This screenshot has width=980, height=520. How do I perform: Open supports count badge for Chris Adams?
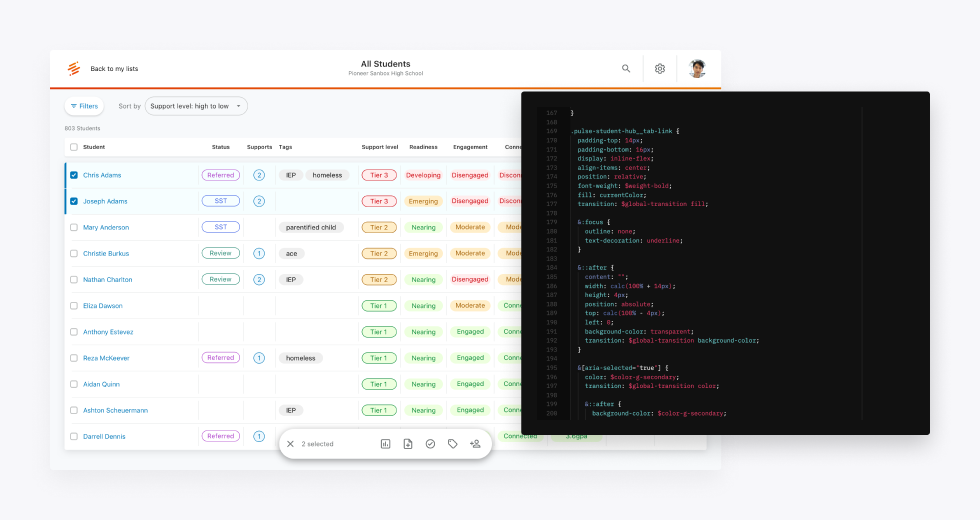(259, 175)
